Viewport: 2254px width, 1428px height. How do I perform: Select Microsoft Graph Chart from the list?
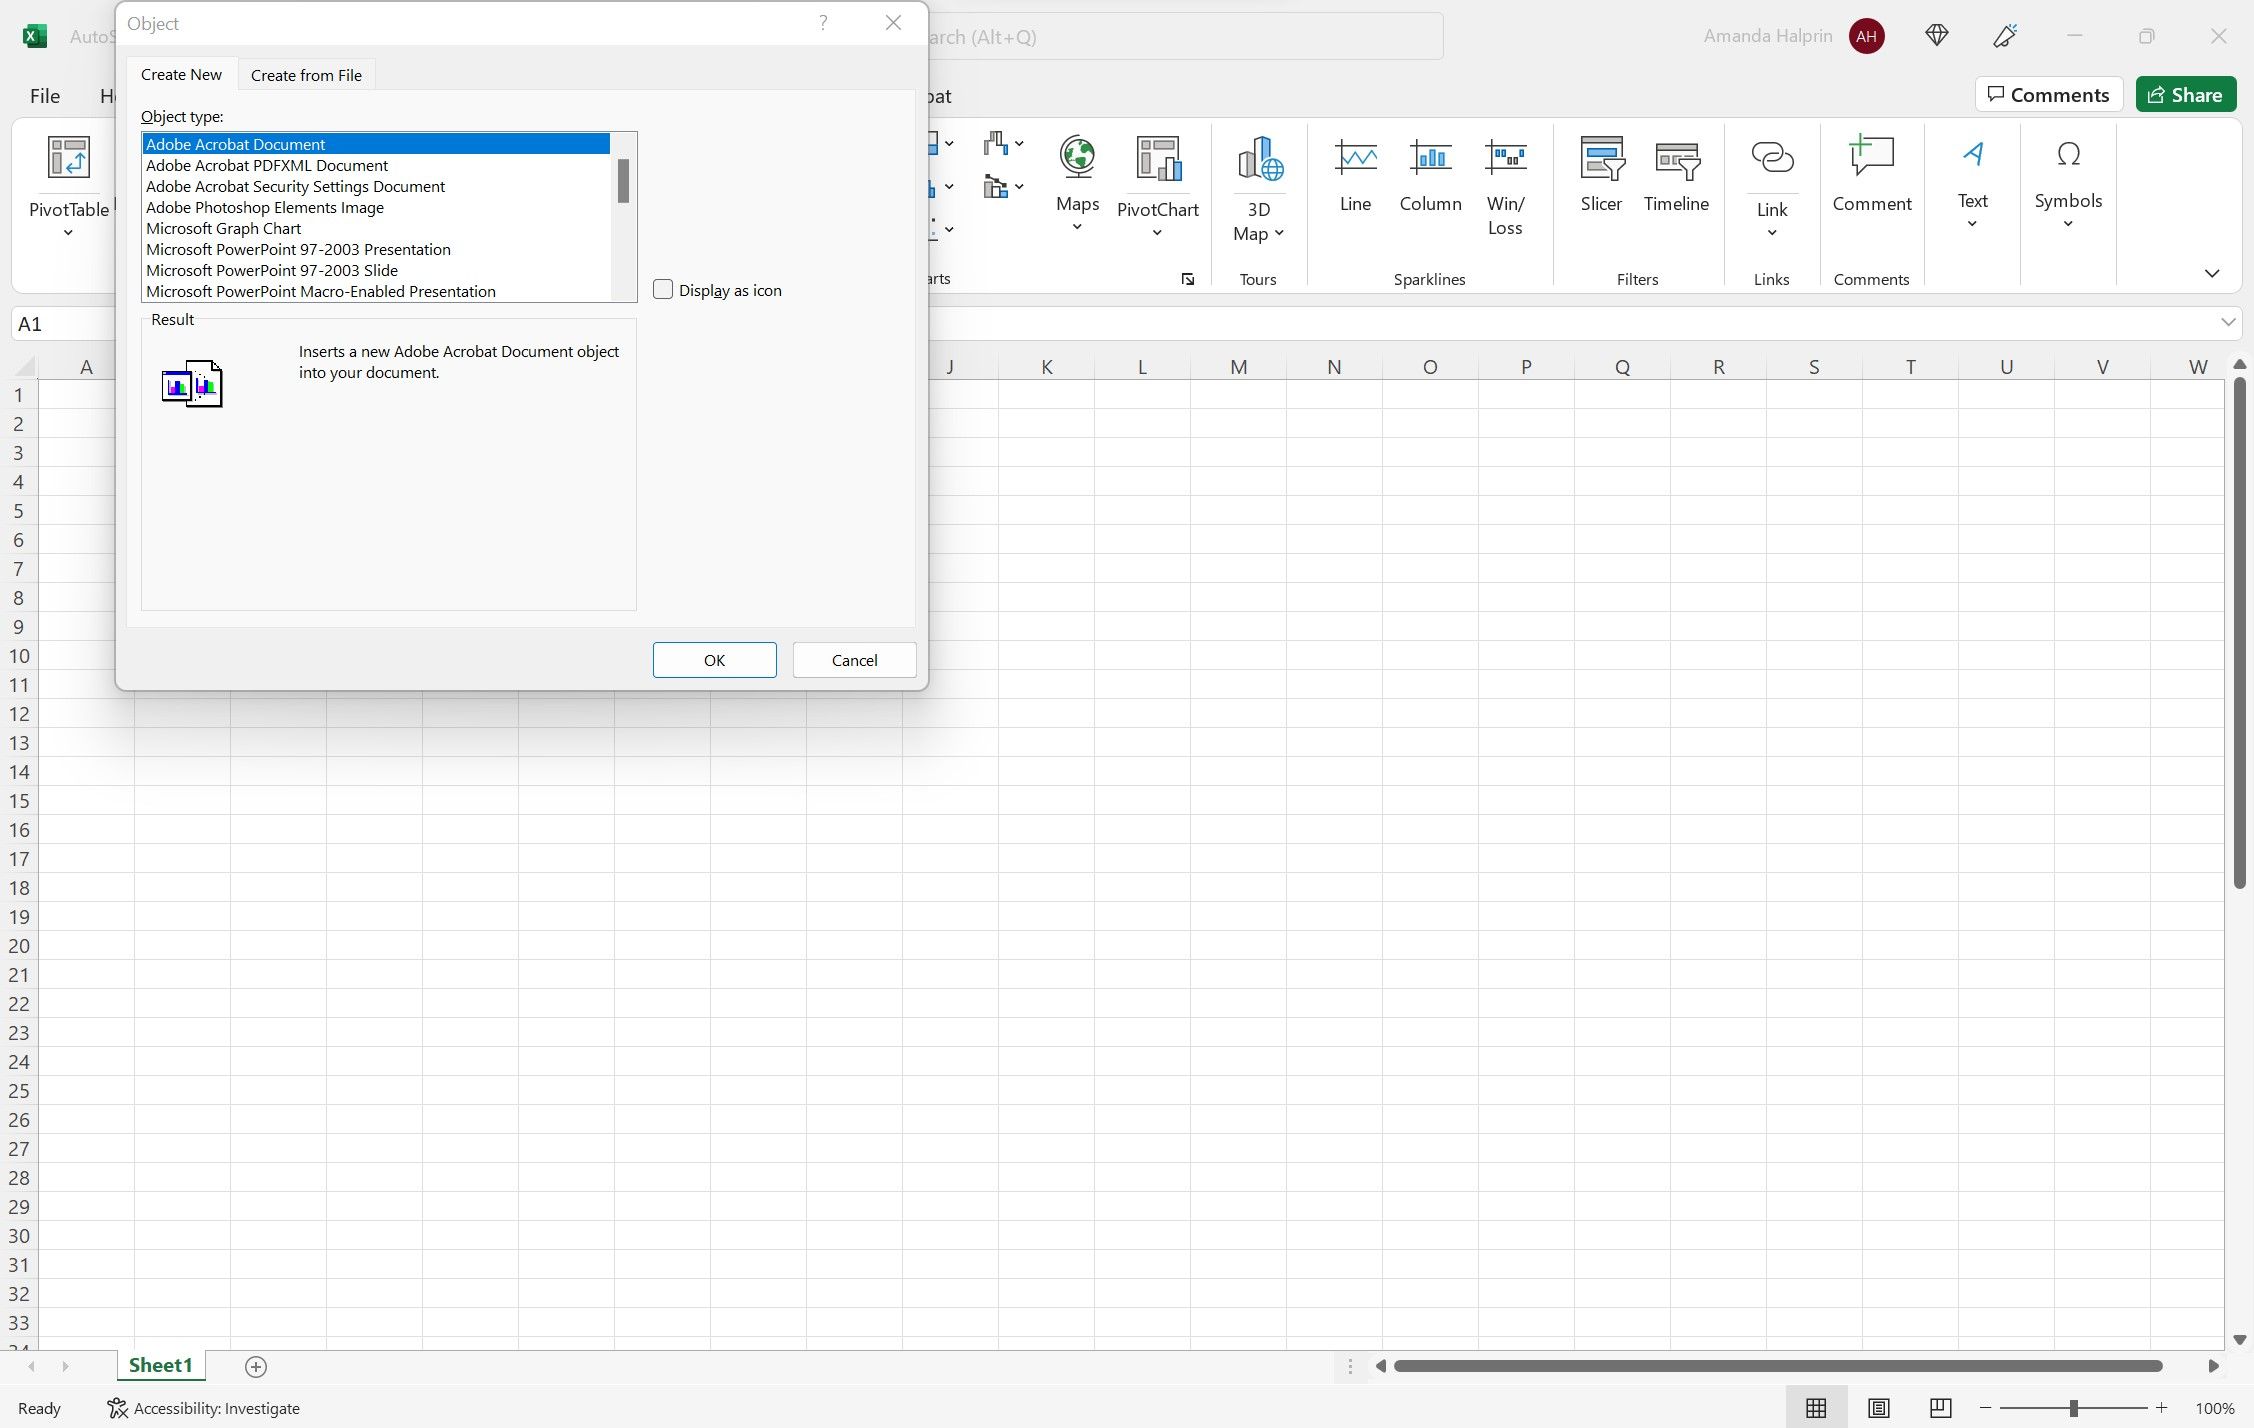[x=223, y=228]
